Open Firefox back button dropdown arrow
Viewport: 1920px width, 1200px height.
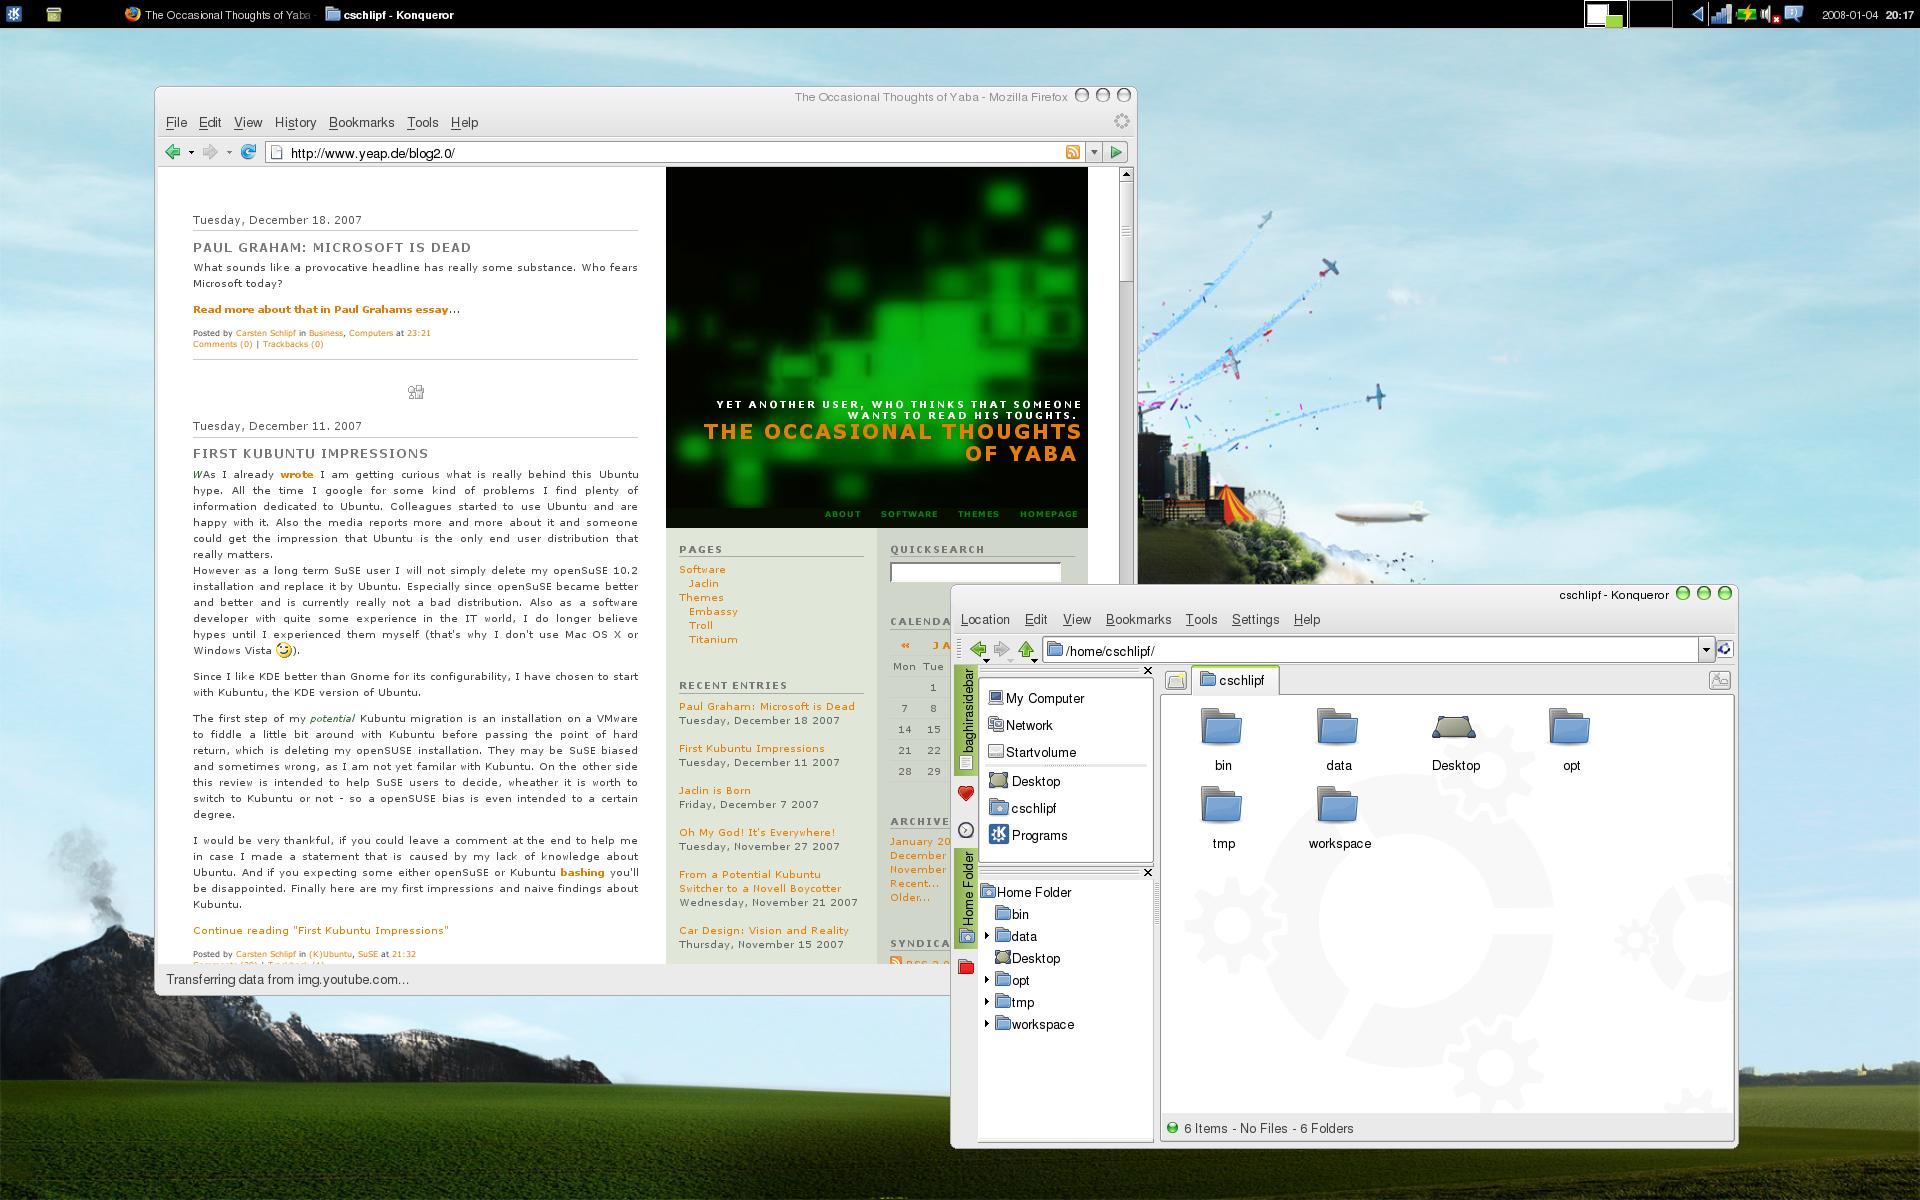[191, 153]
